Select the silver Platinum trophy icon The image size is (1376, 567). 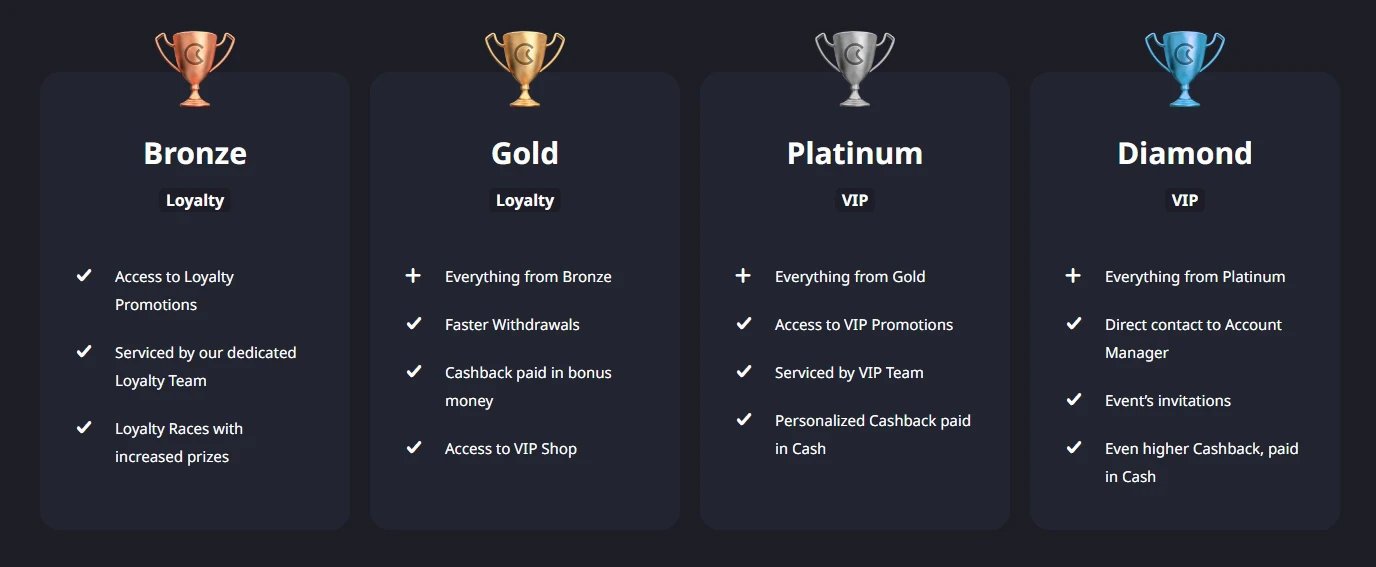coord(855,68)
